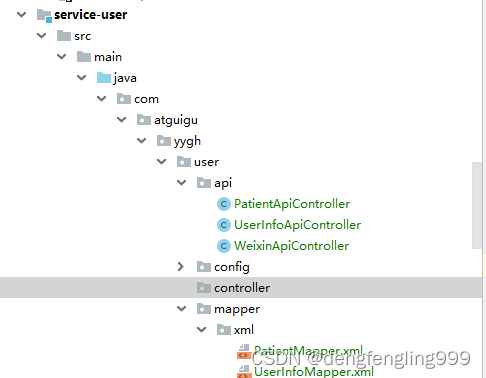486x378 pixels.
Task: Collapse the yygh package chevron
Action: click(142, 141)
